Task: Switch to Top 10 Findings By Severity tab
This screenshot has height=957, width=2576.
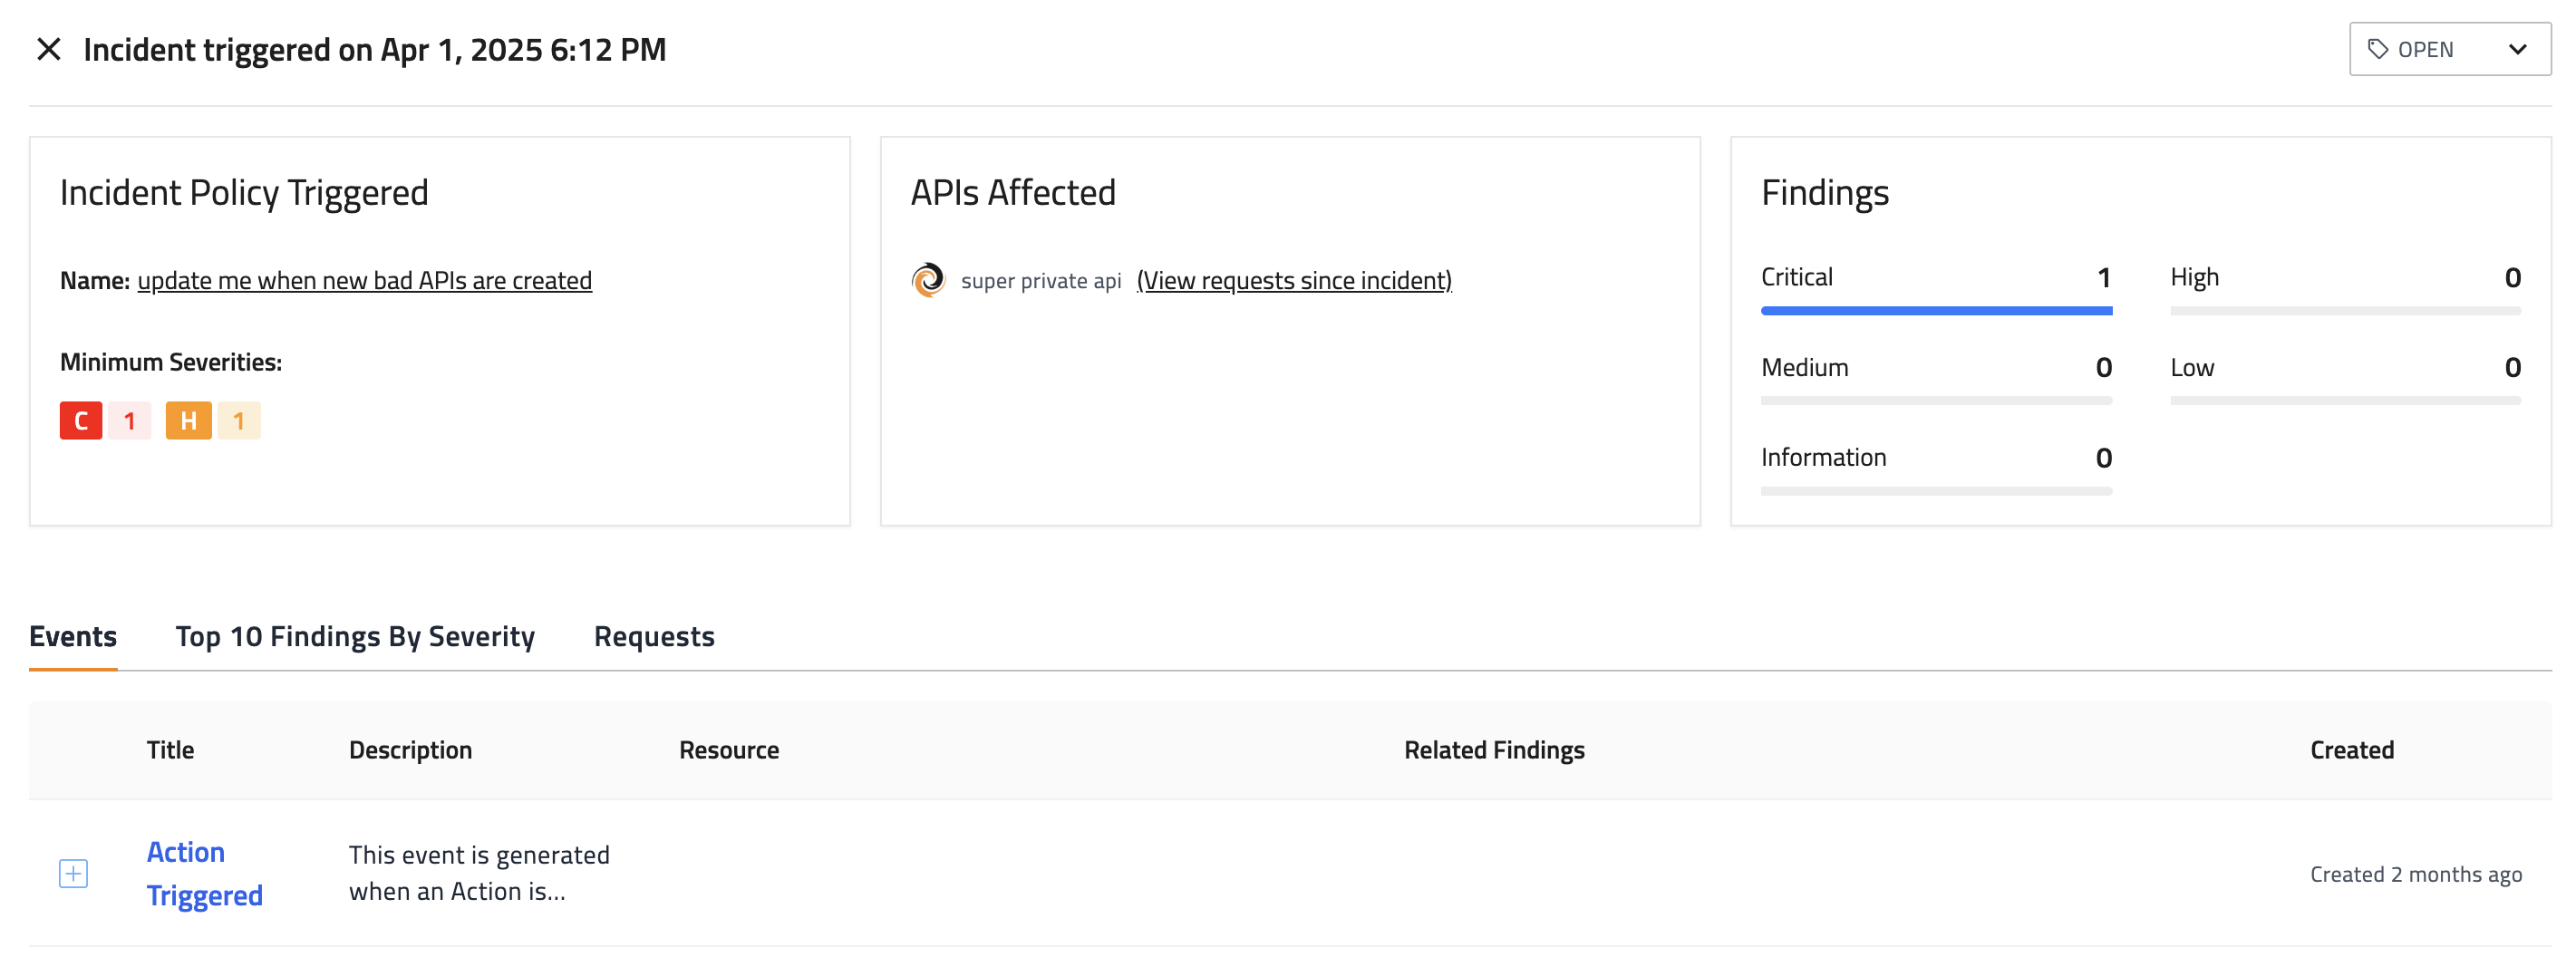Action: [355, 637]
